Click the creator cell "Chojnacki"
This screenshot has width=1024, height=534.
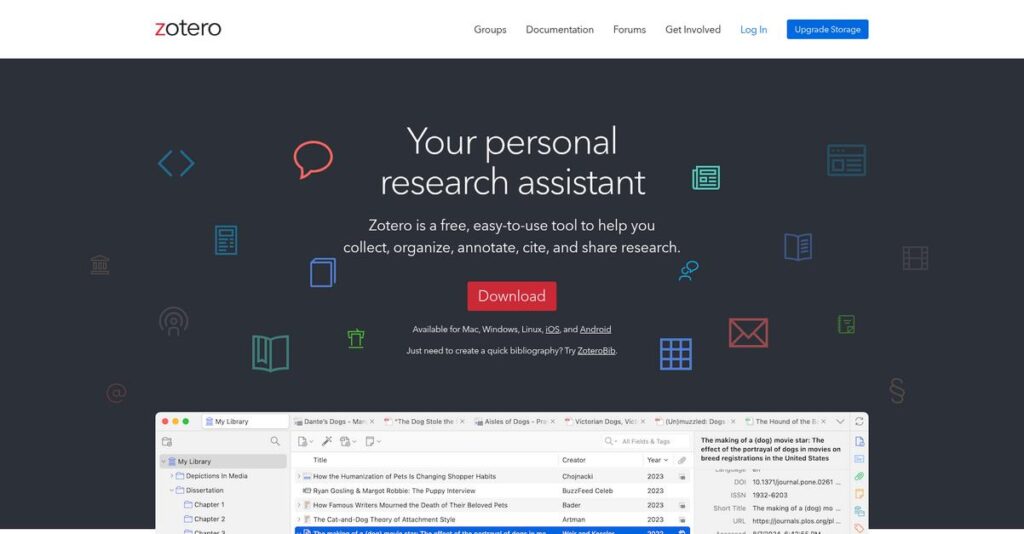(577, 477)
